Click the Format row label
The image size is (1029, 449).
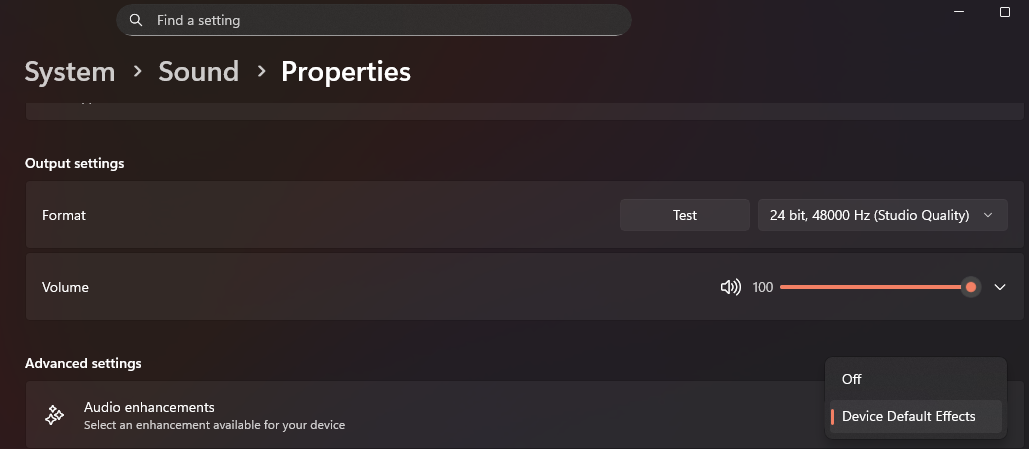click(64, 215)
